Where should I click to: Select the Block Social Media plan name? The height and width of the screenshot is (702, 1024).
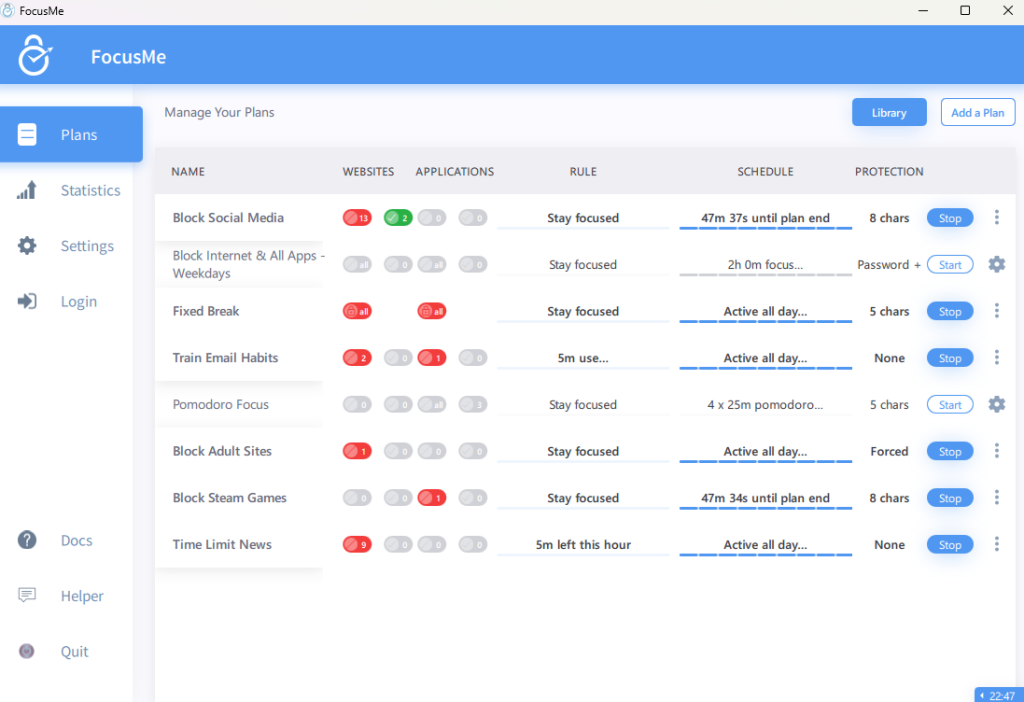coord(228,217)
